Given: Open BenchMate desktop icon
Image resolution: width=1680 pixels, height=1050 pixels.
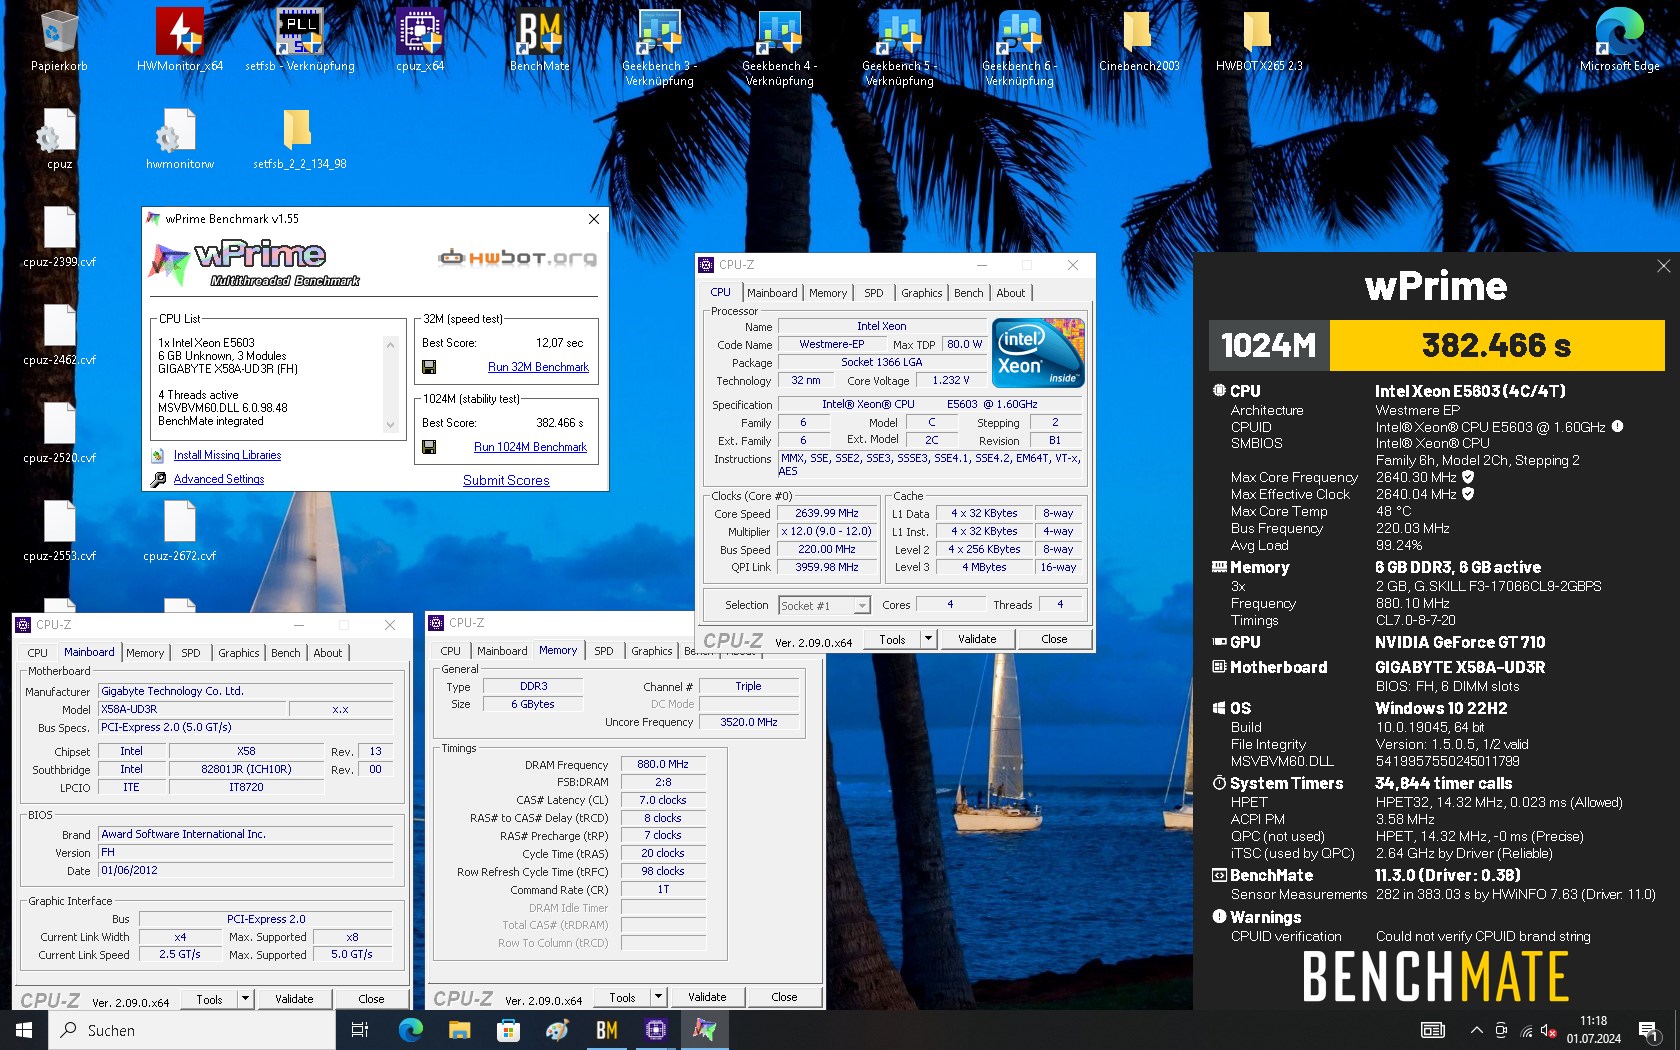Looking at the screenshot, I should (x=540, y=40).
